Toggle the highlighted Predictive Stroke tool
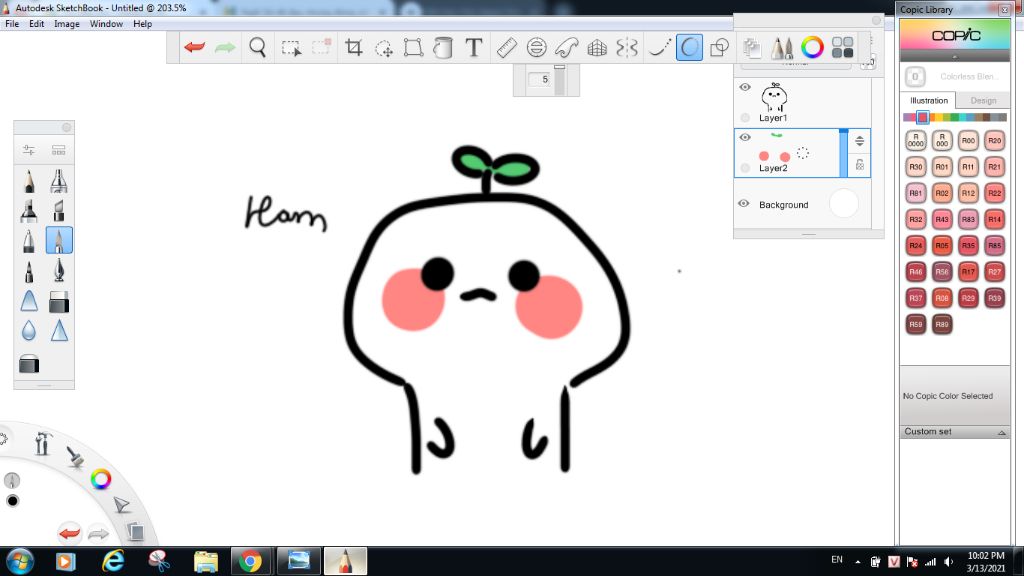The width and height of the screenshot is (1024, 576). (689, 48)
